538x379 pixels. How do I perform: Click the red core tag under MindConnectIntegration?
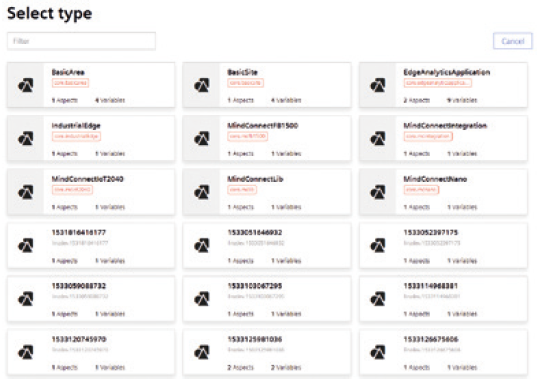click(428, 137)
